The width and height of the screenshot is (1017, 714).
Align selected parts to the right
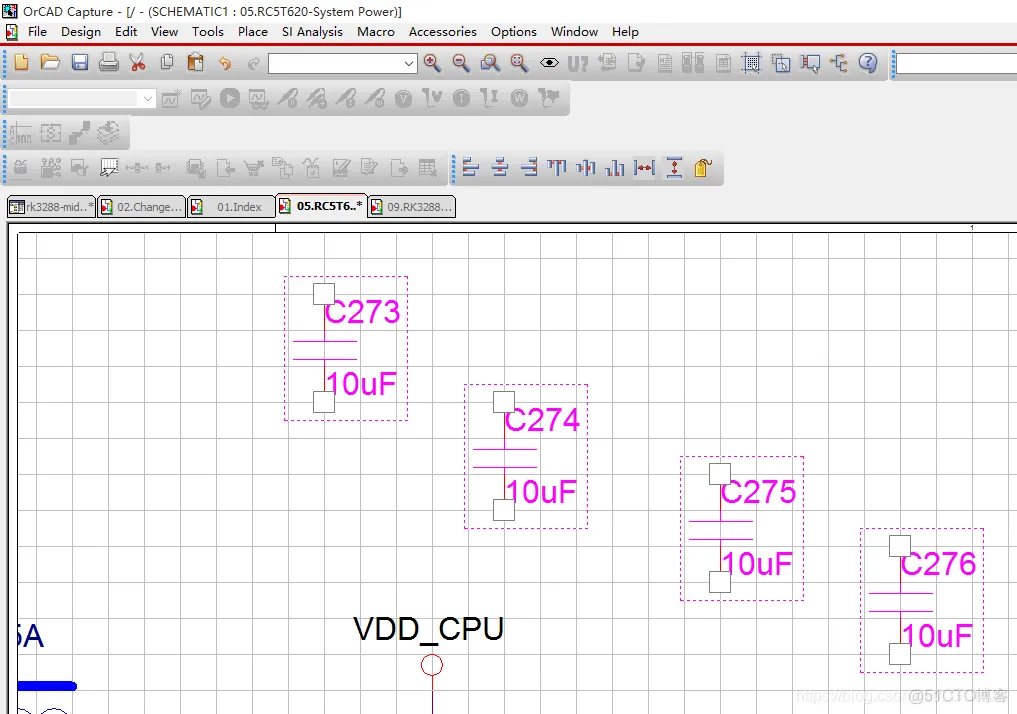pyautogui.click(x=529, y=168)
